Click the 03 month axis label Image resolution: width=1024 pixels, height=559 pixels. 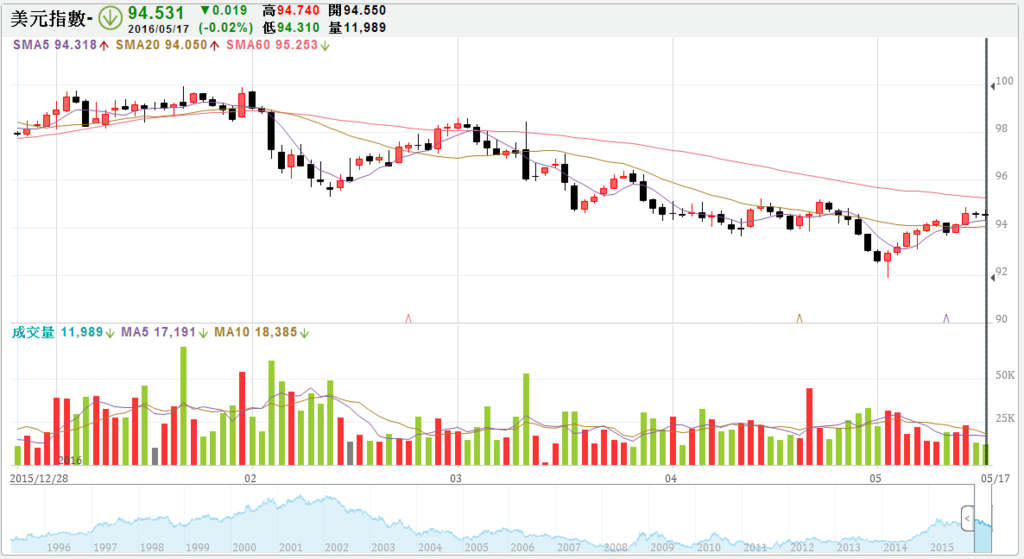point(455,478)
